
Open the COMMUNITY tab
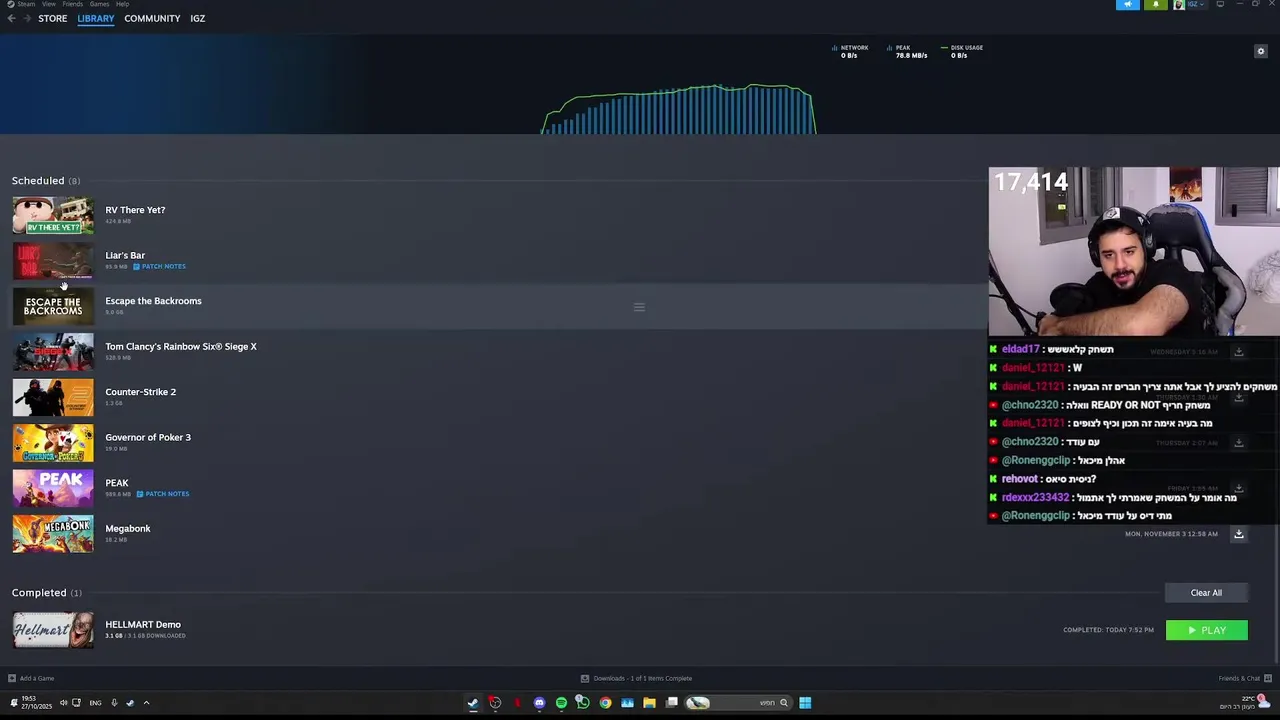[x=152, y=18]
